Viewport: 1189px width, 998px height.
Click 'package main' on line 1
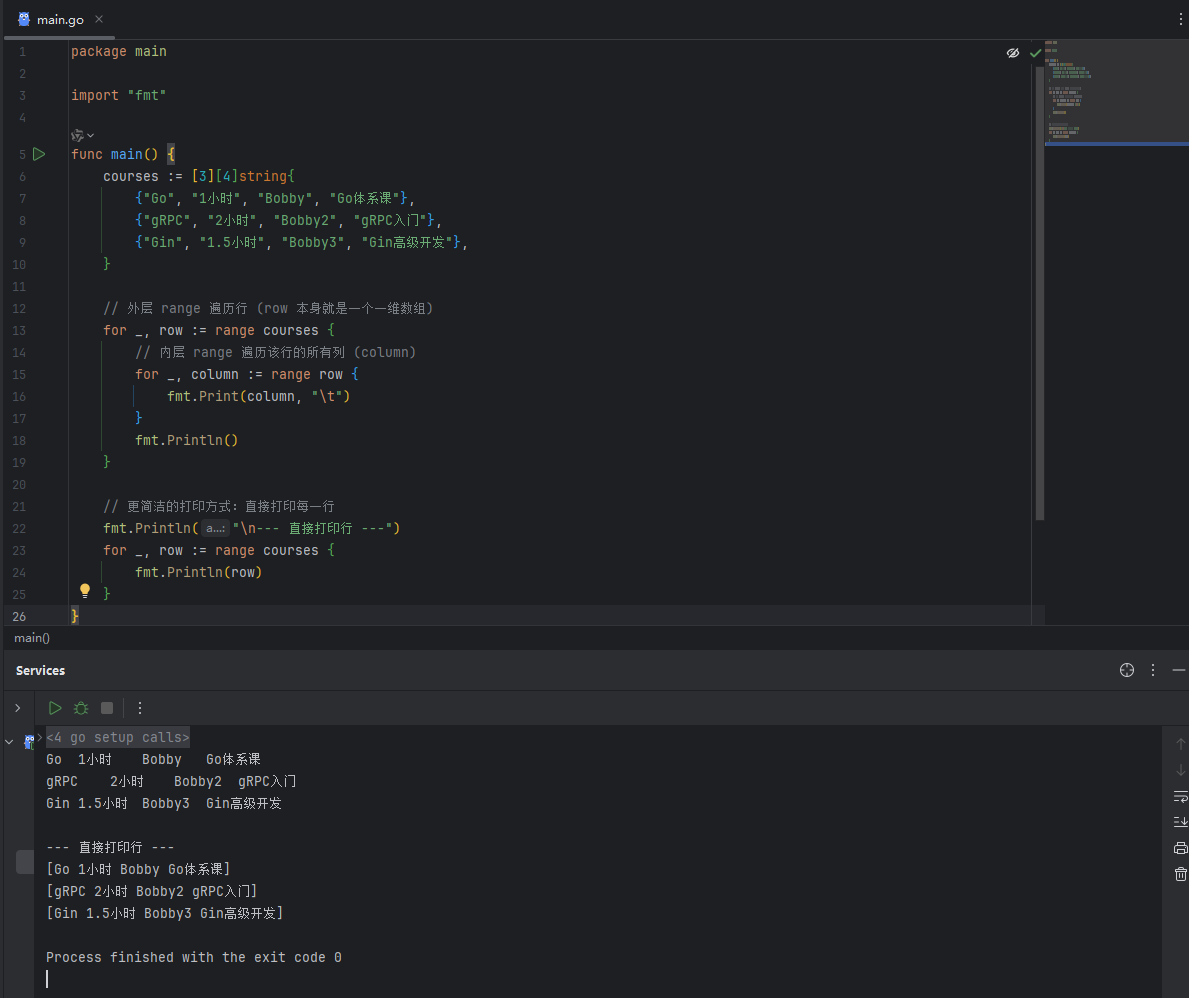[118, 52]
